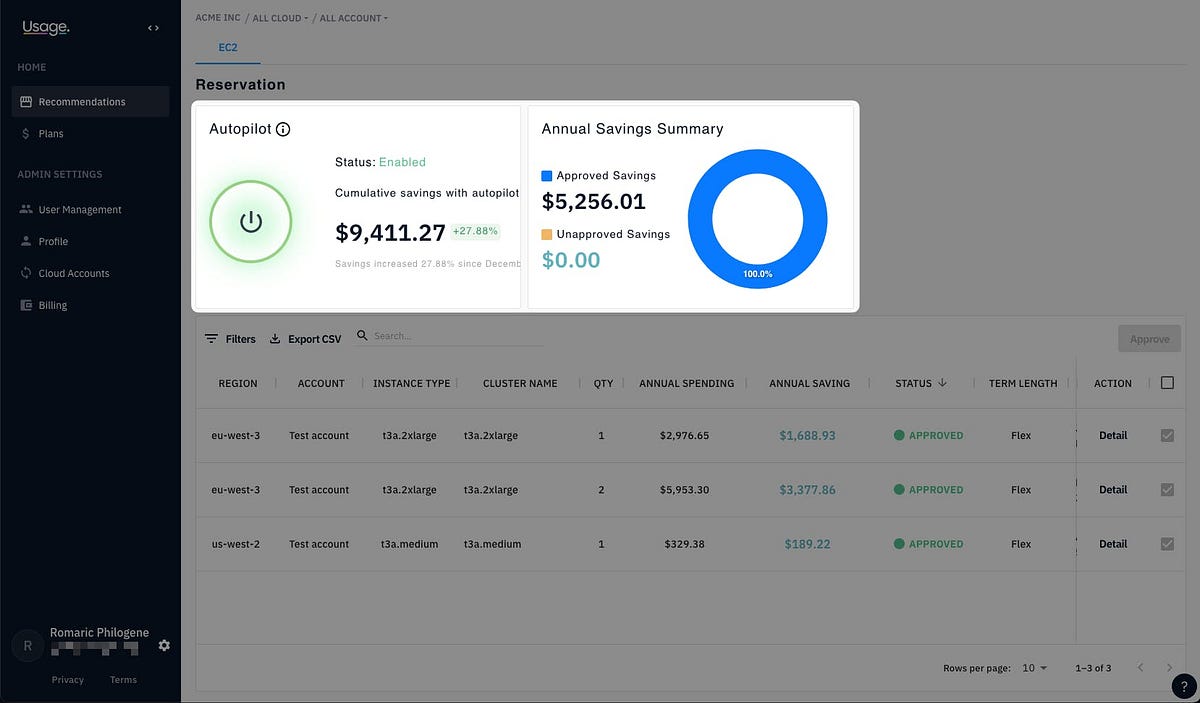Click the Export CSV download icon
Screen dimensions: 1200x703
pos(275,339)
